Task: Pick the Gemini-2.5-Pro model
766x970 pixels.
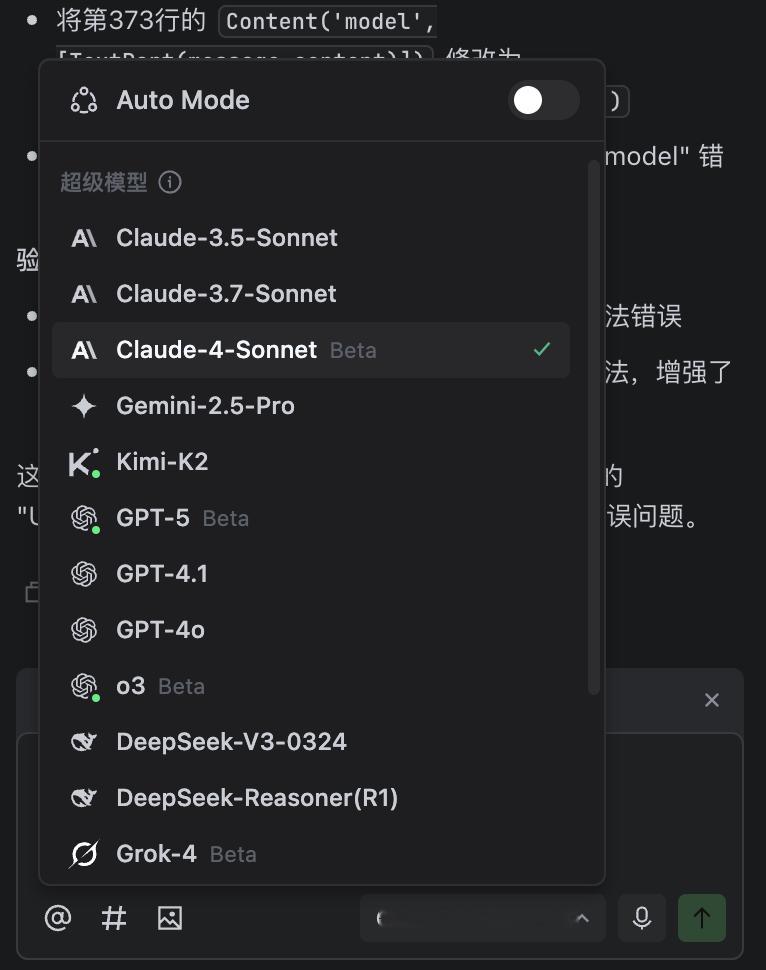Action: click(311, 406)
